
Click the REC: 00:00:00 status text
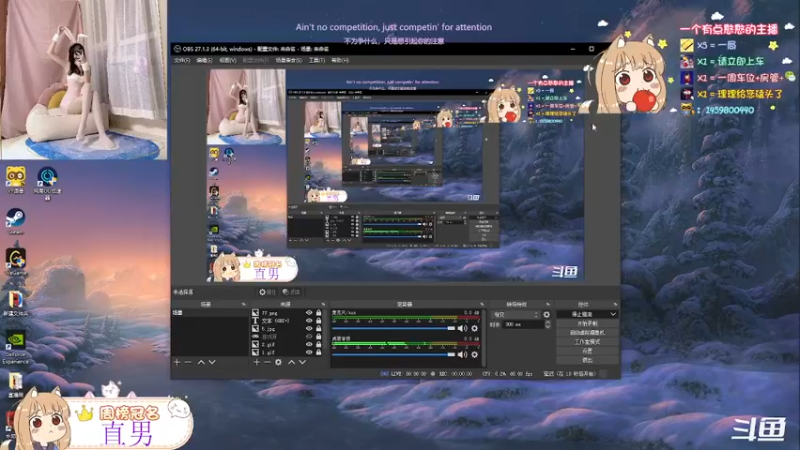pos(455,374)
